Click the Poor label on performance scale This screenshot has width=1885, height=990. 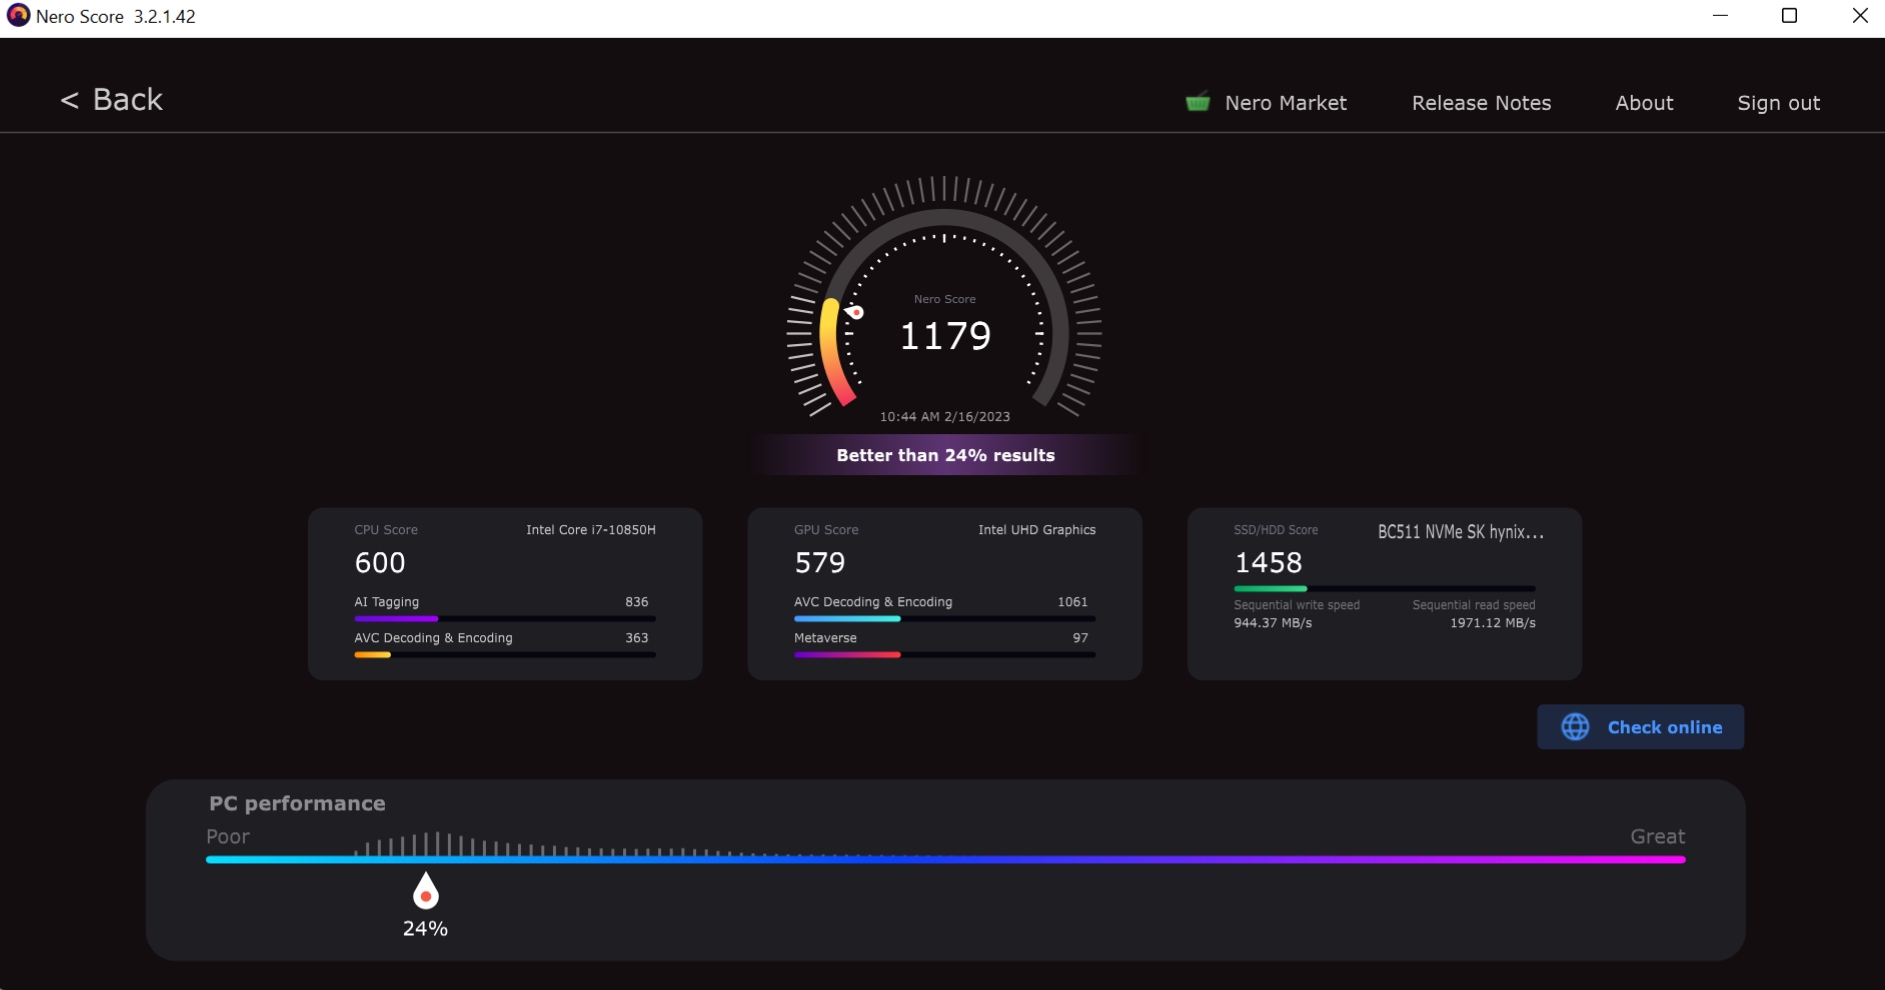[228, 837]
